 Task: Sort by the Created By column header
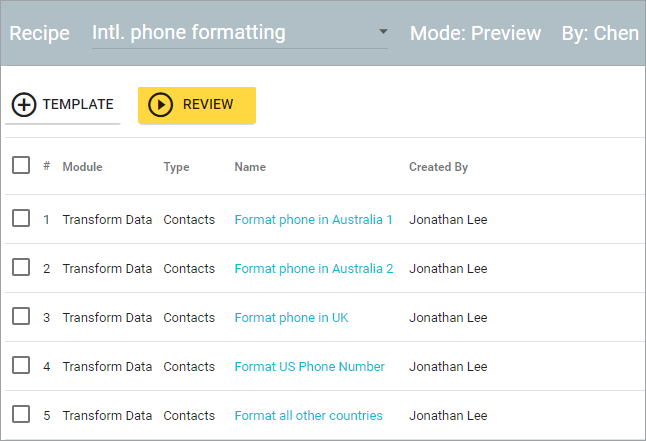(438, 167)
